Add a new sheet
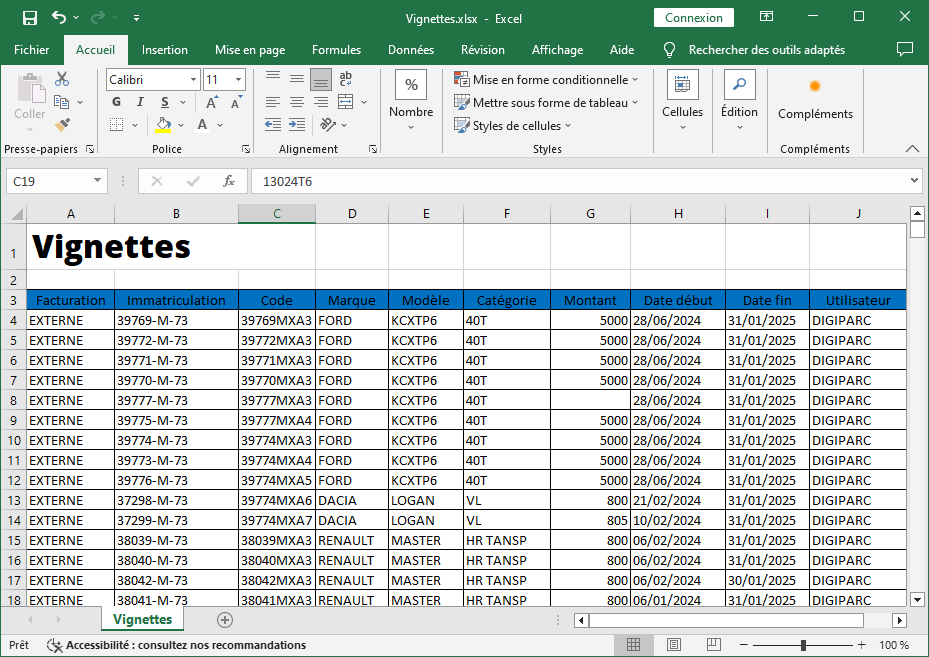Screen dimensions: 929x657 225,620
